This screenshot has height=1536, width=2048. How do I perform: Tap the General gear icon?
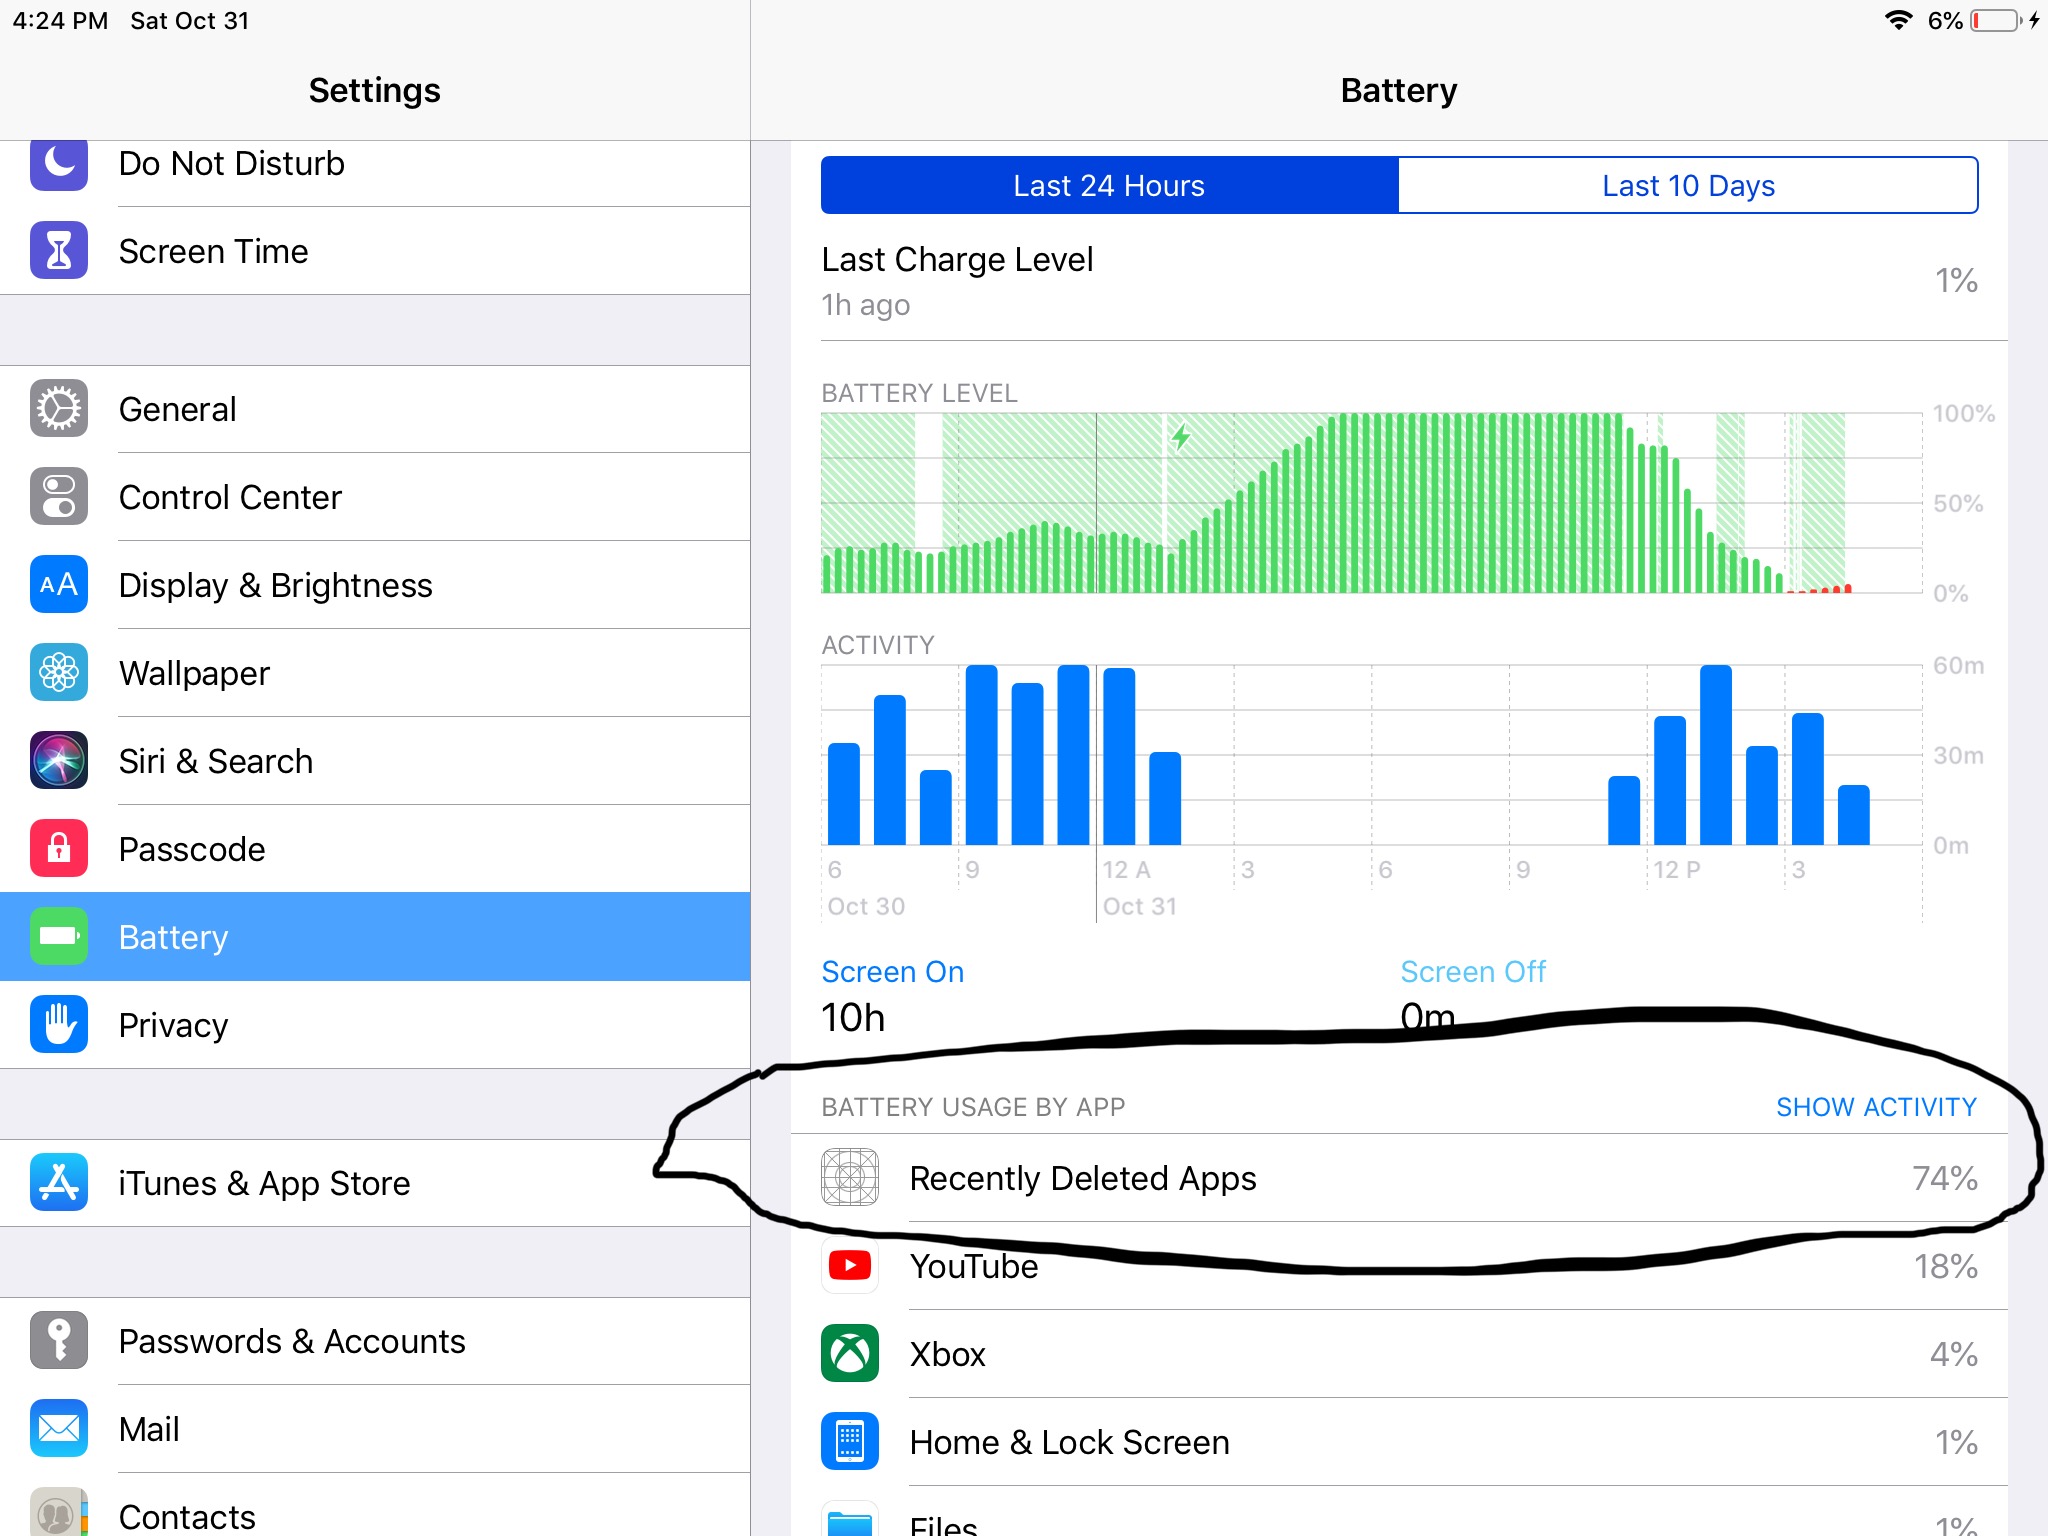click(59, 409)
